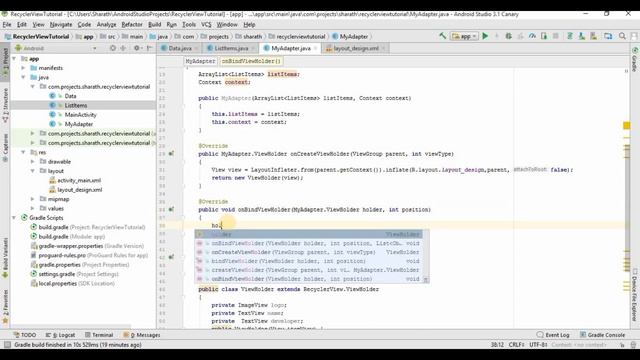Click the proguard-rules.pro file icon
This screenshot has height=360, width=640.
tap(34, 255)
